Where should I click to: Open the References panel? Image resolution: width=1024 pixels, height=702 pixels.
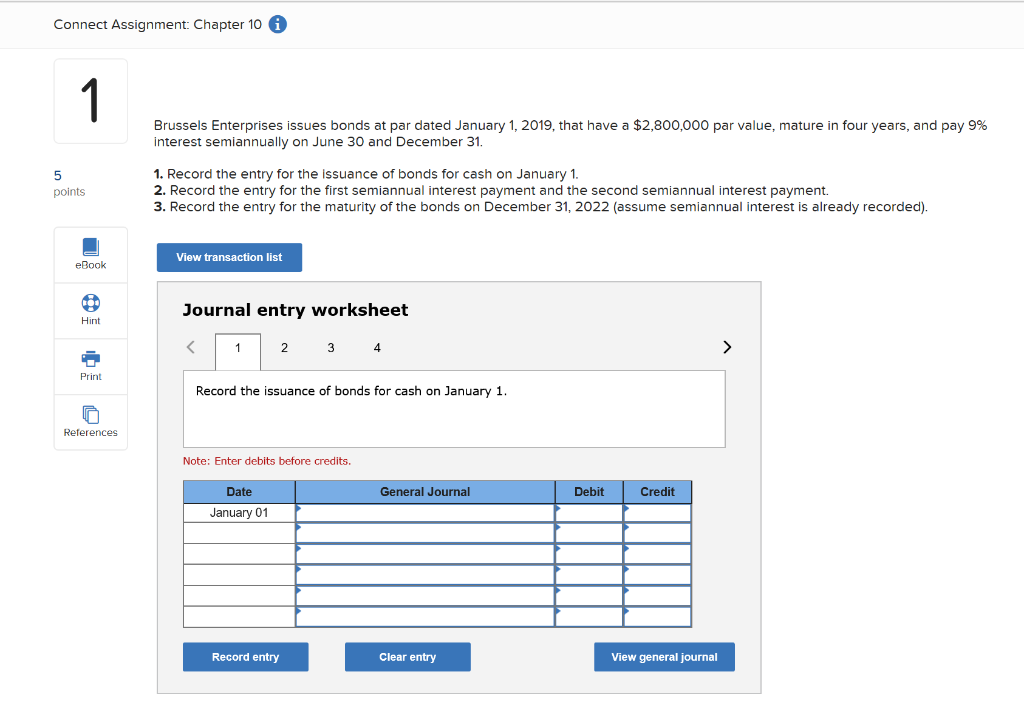point(90,422)
